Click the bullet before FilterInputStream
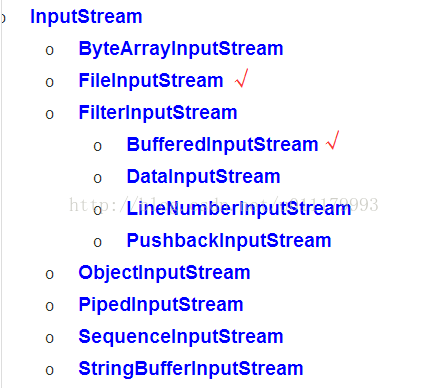Screen dimensions: 429x388 click(50, 115)
